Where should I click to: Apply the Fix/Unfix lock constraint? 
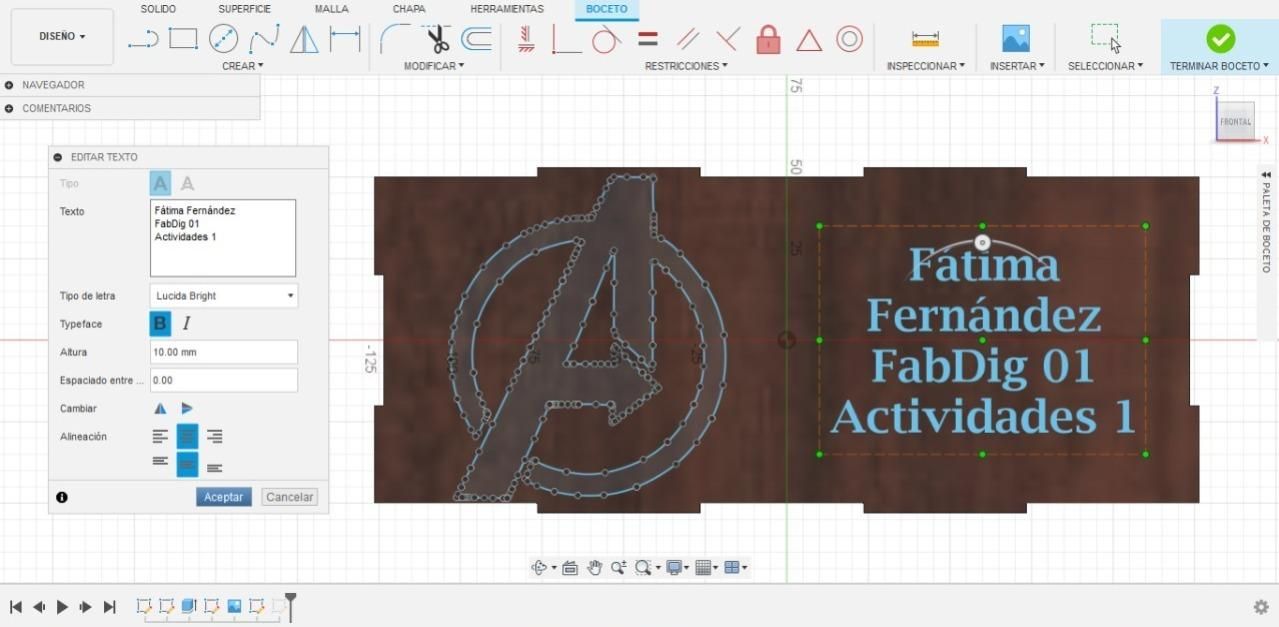(x=768, y=39)
